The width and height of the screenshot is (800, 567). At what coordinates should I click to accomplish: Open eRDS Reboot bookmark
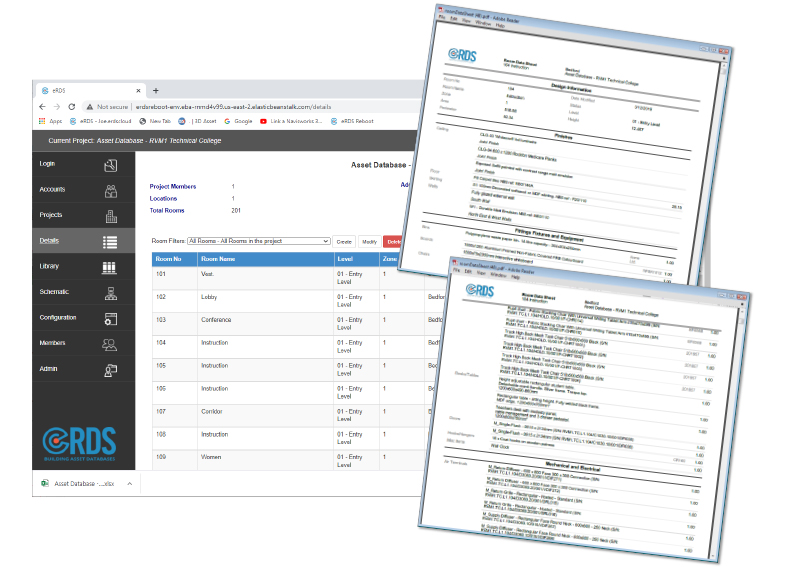point(352,121)
